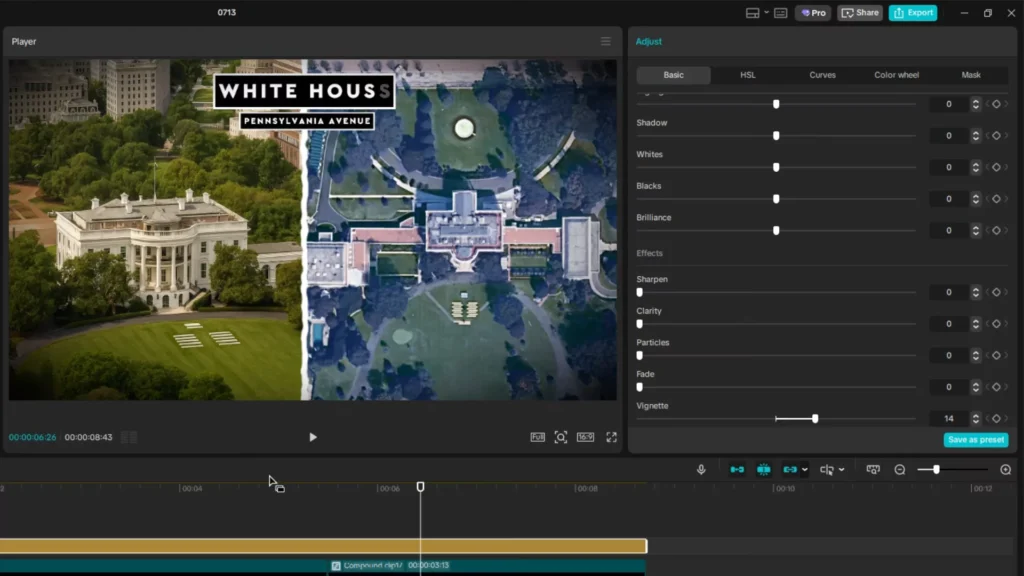Add a keyframe for Sharpen

(996, 293)
